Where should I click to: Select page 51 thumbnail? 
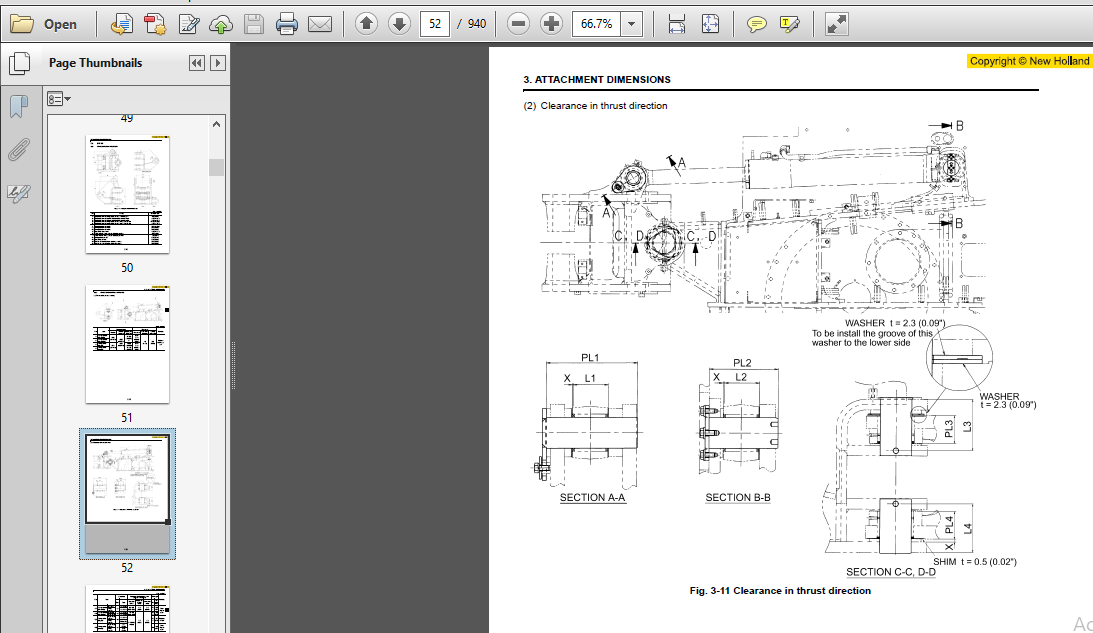click(128, 344)
